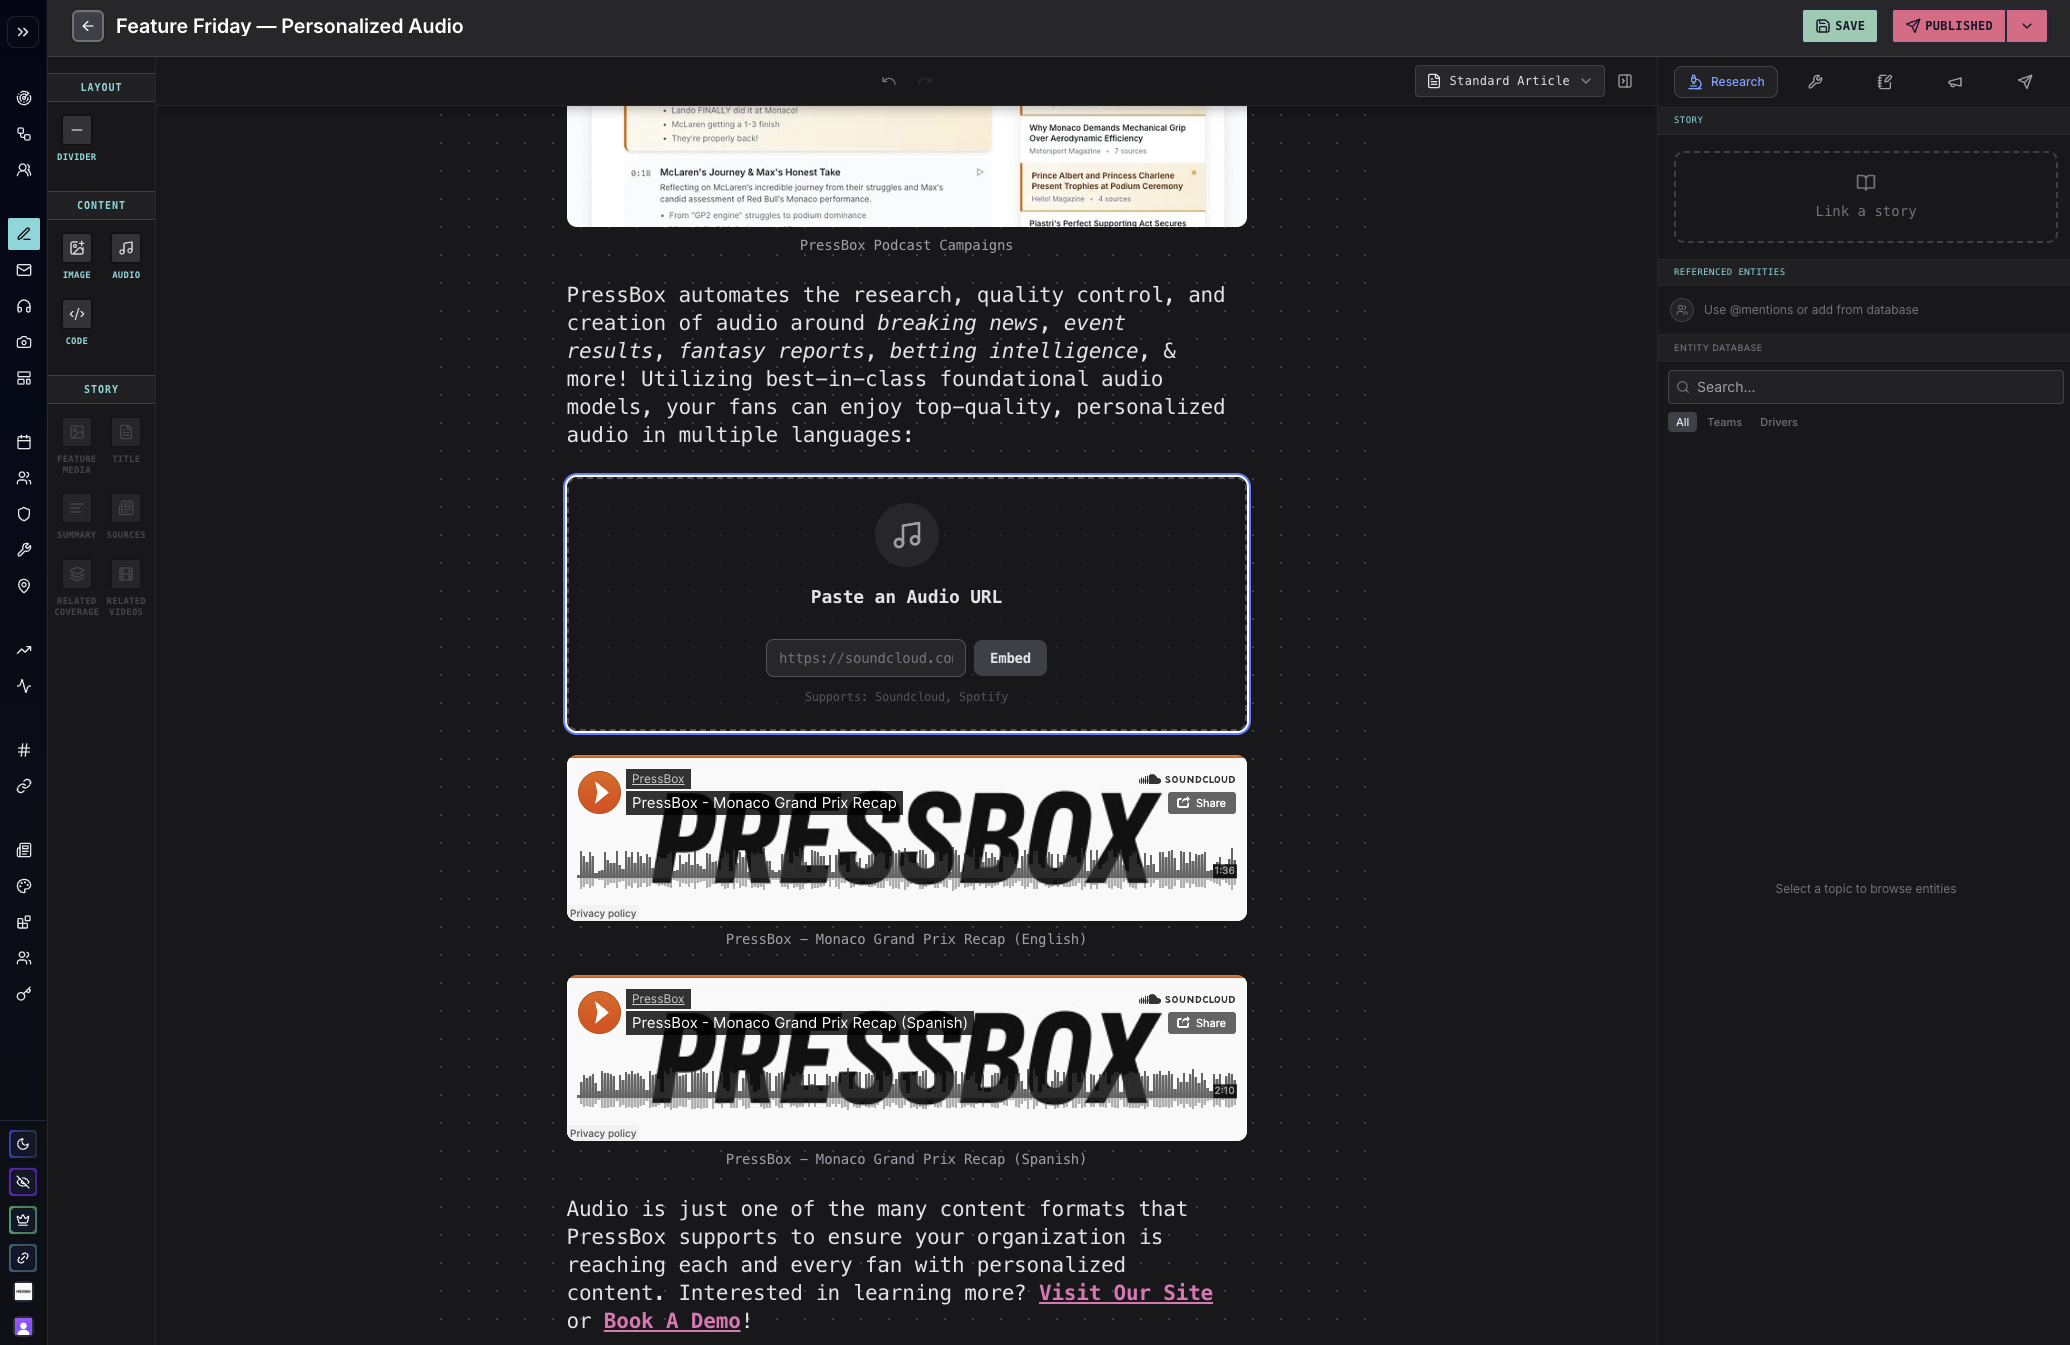Toggle the side panel layout icon
This screenshot has height=1345, width=2070.
(x=1625, y=81)
